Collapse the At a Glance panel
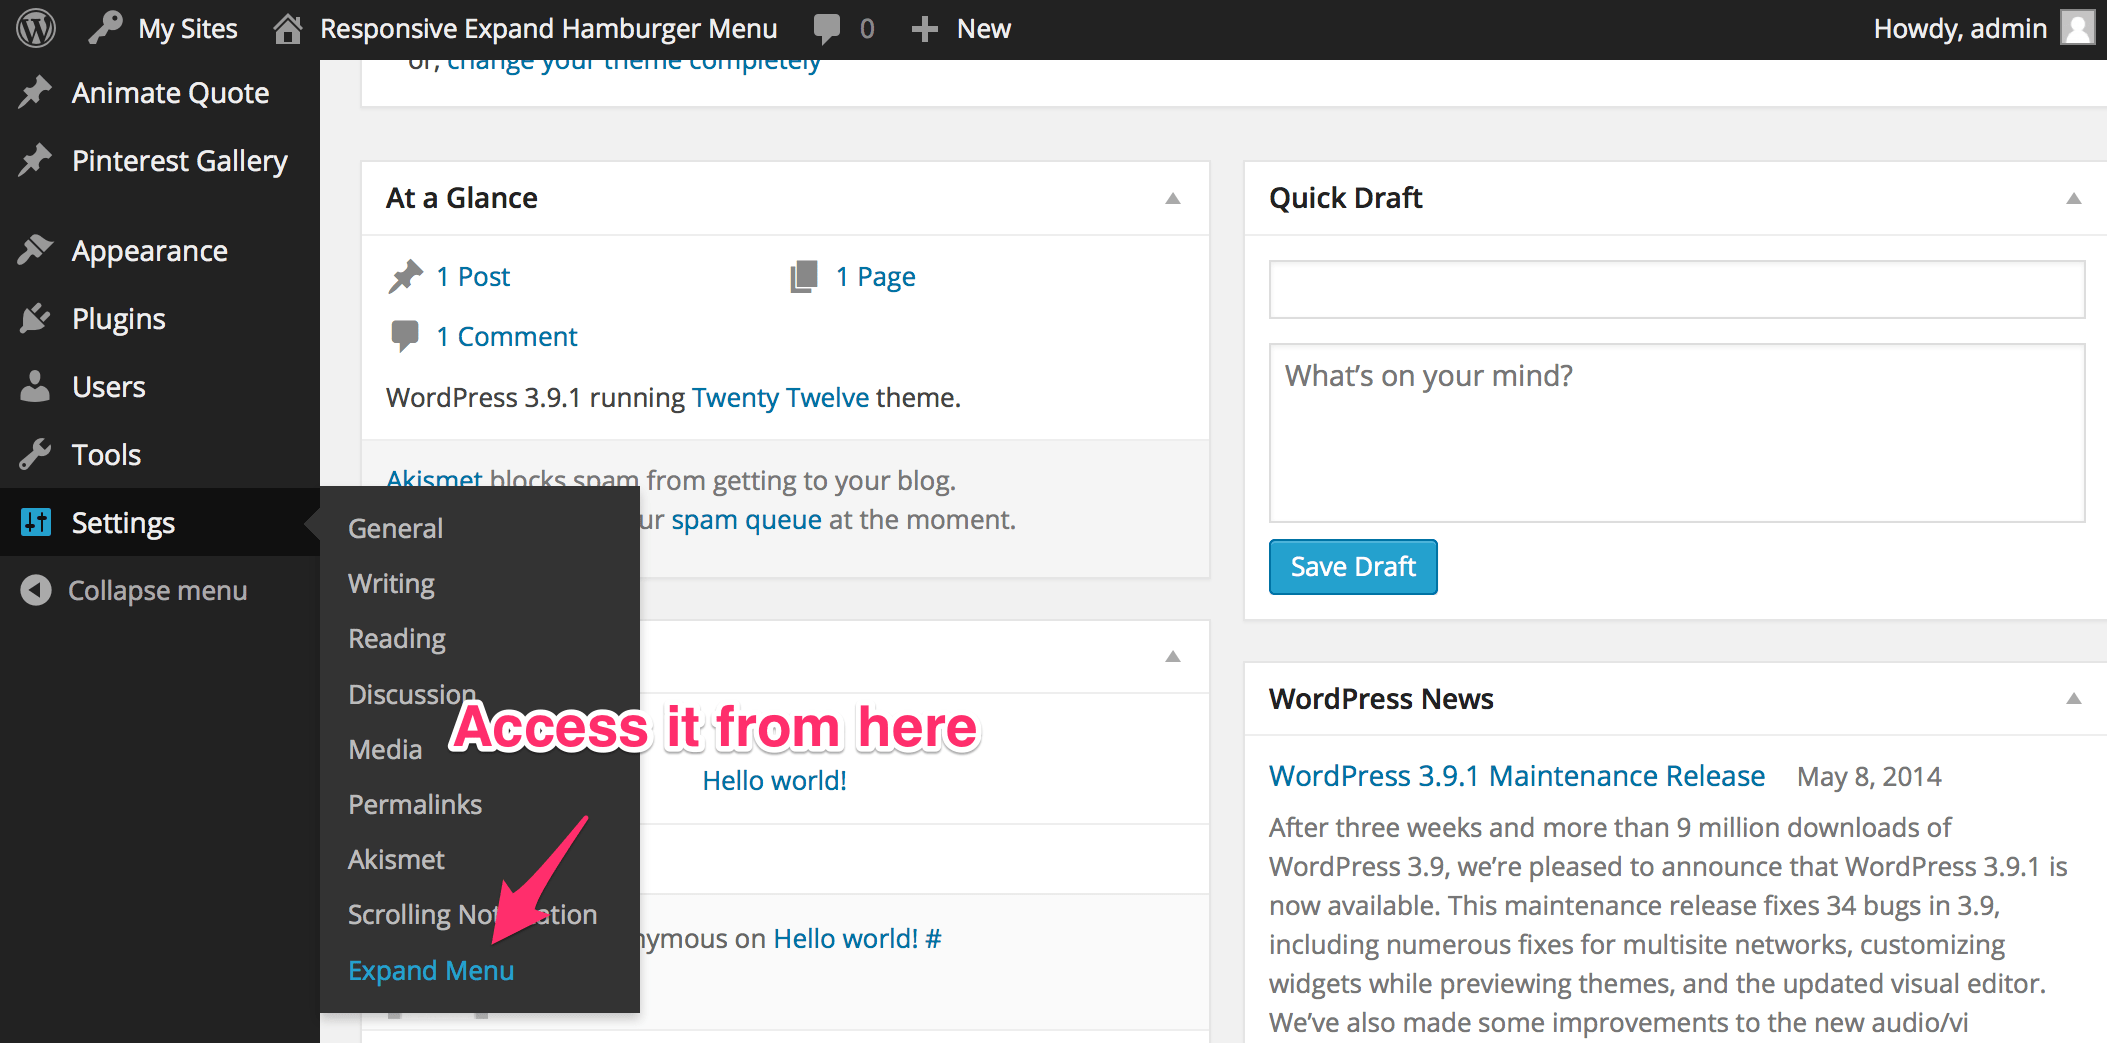Viewport: 2107px width, 1043px height. pos(1173,198)
